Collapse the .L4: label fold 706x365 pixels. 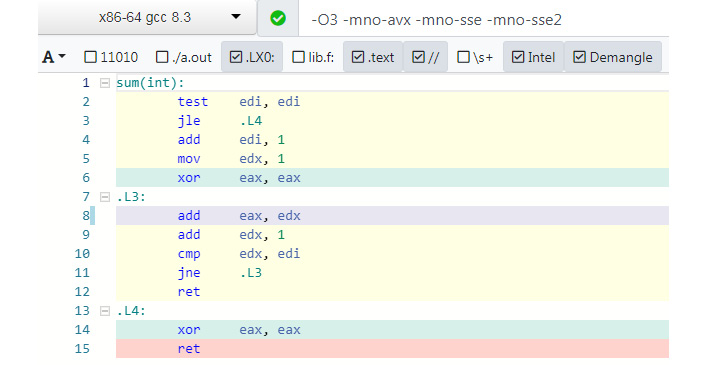pos(104,311)
